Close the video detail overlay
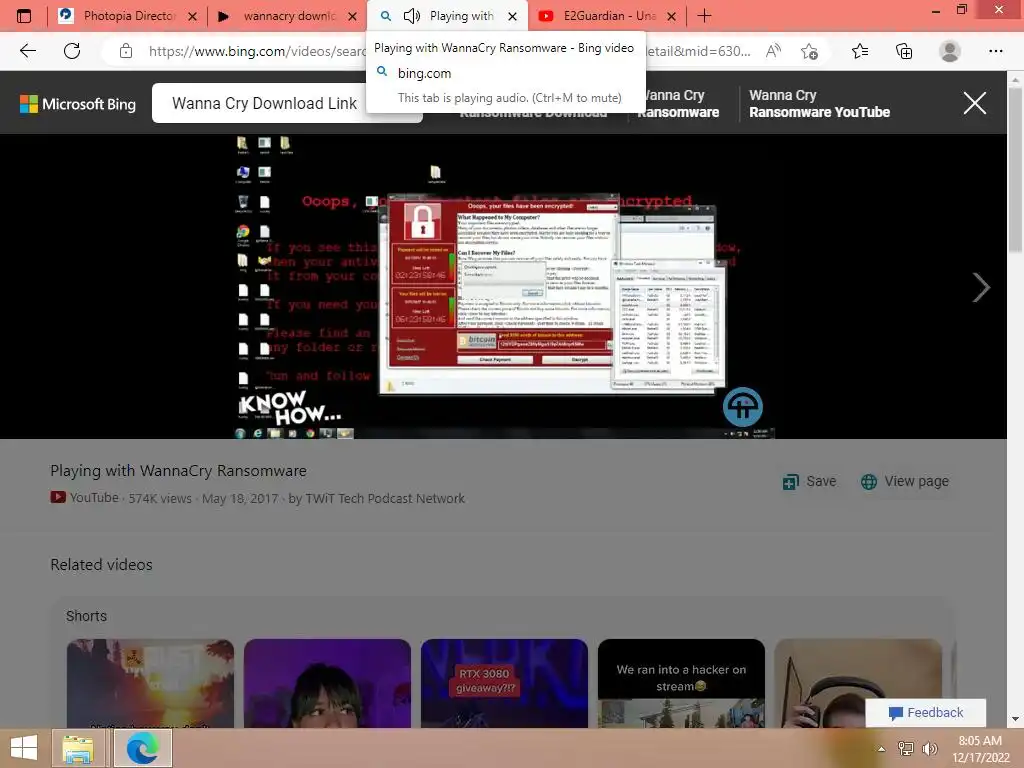This screenshot has height=768, width=1024. click(x=974, y=103)
